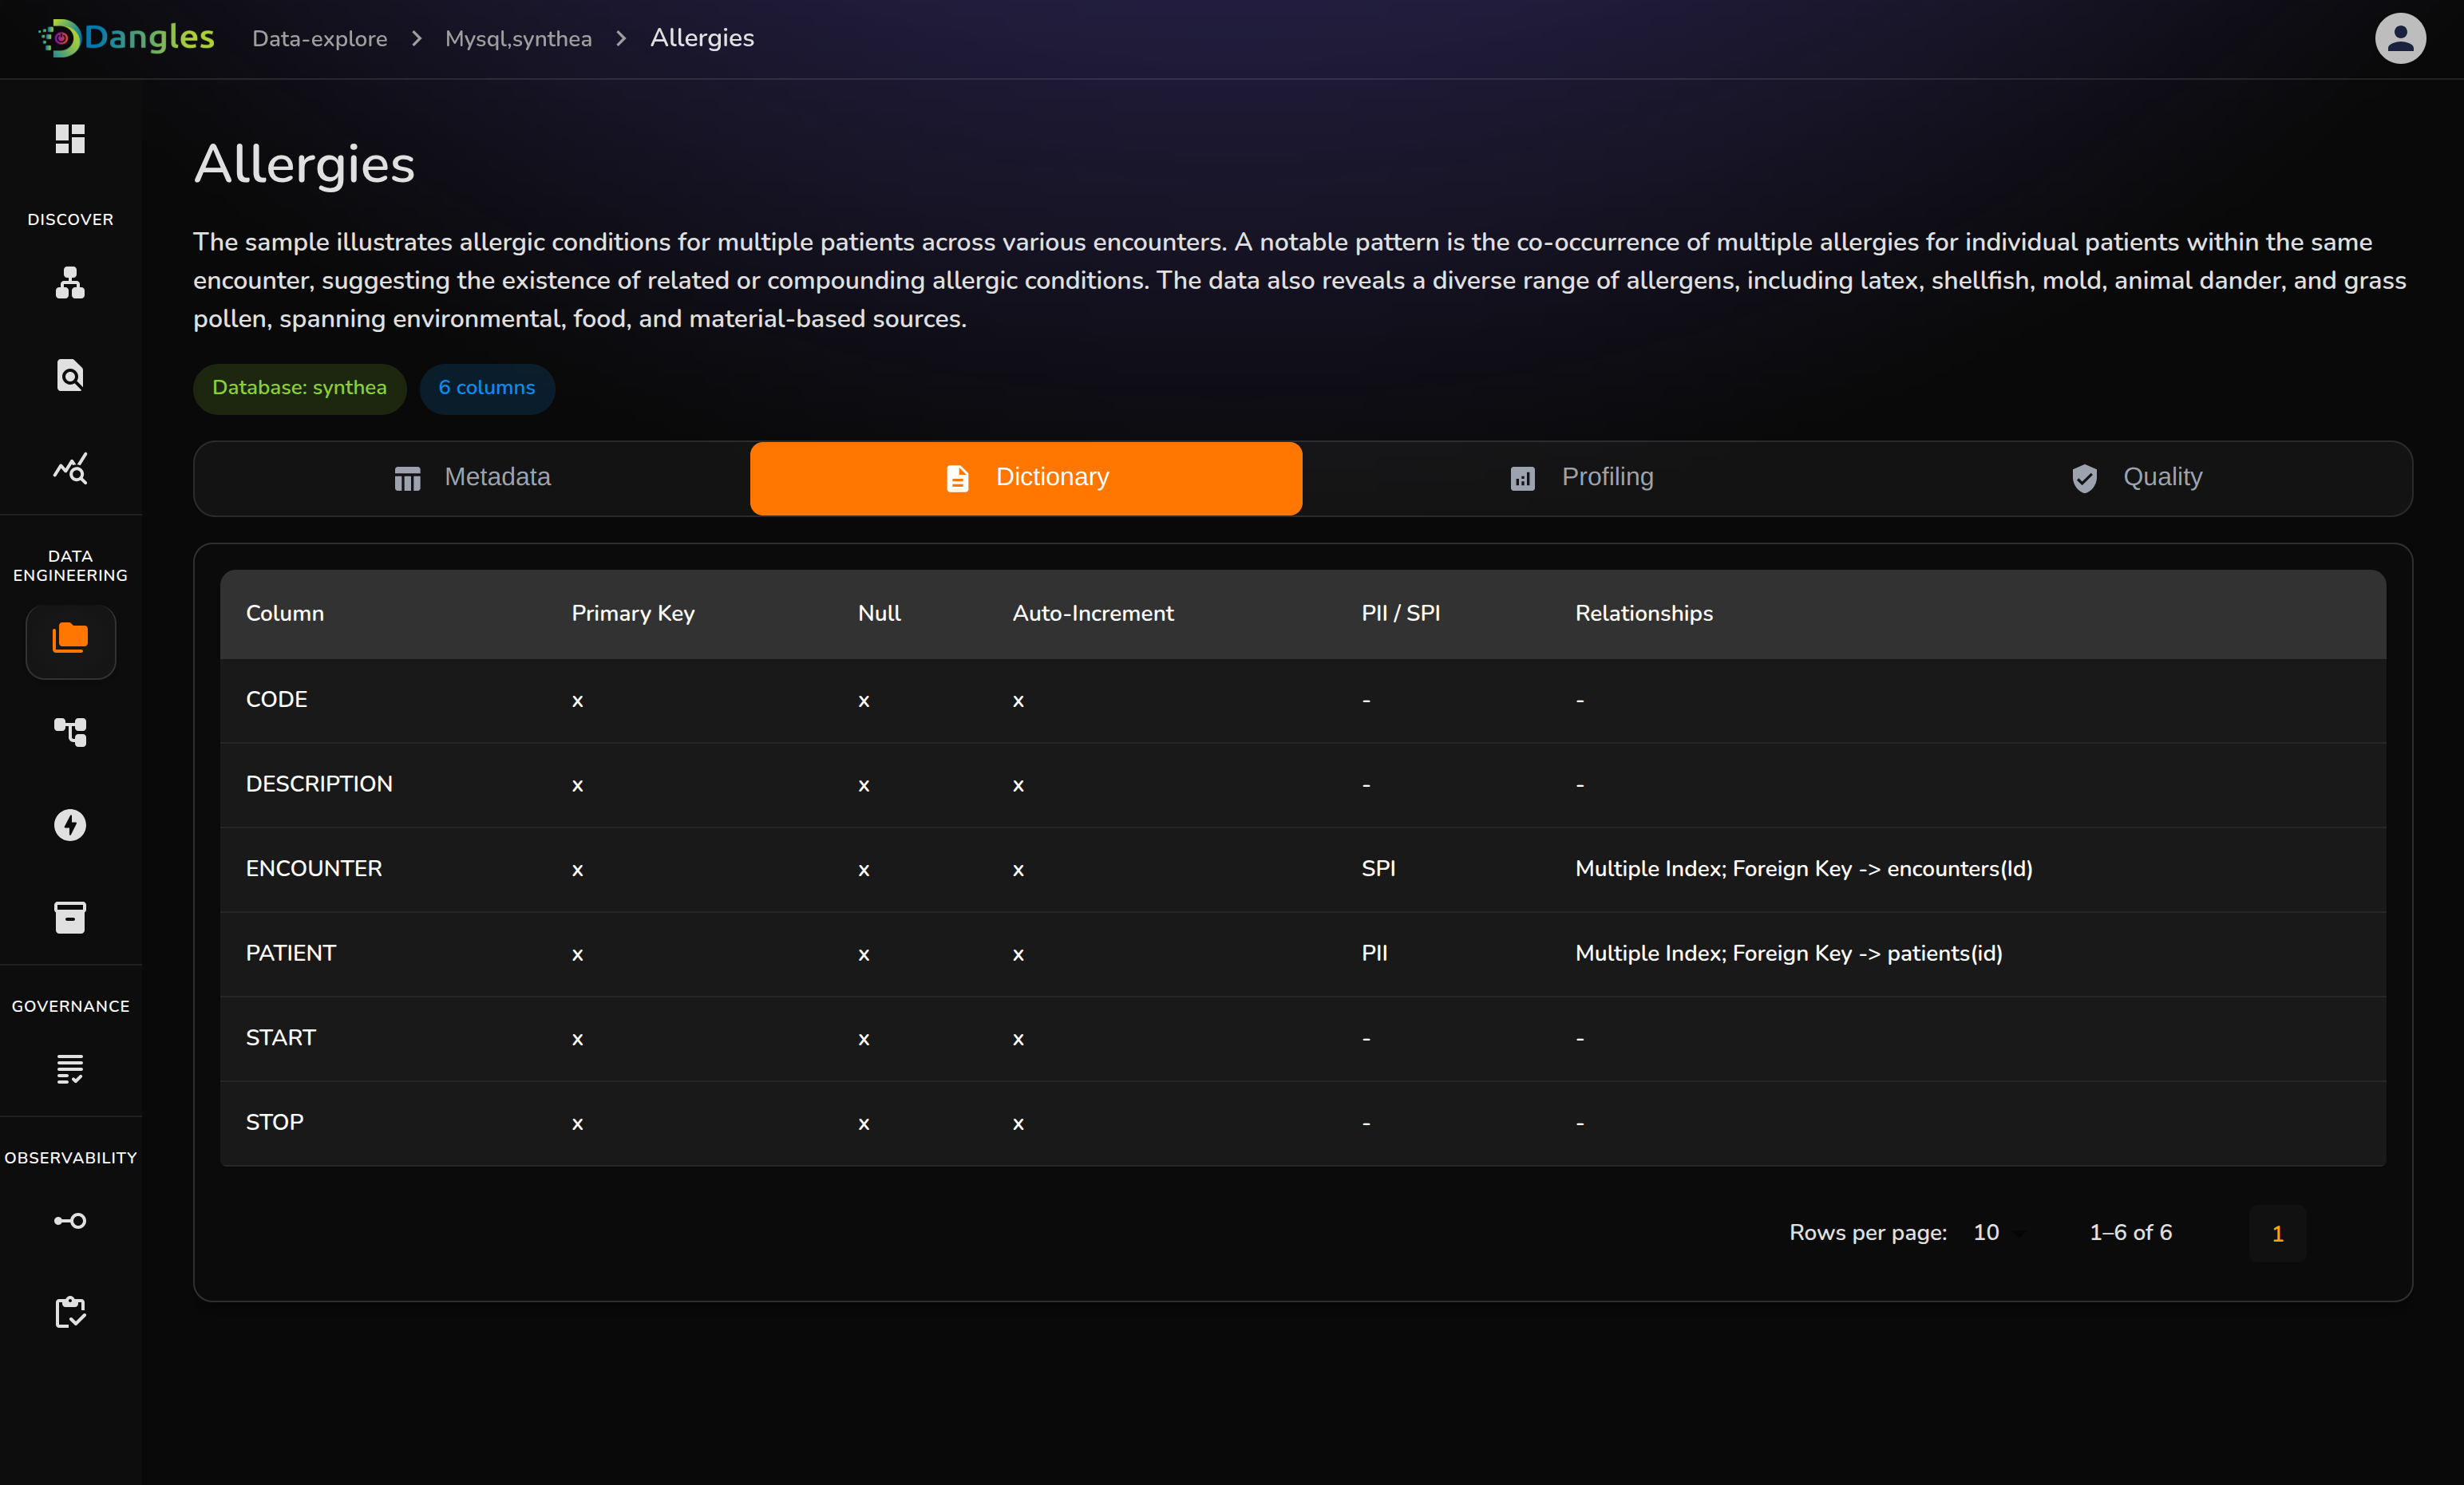The image size is (2464, 1485).
Task: Click the governance checklist icon
Action: [x=70, y=1069]
